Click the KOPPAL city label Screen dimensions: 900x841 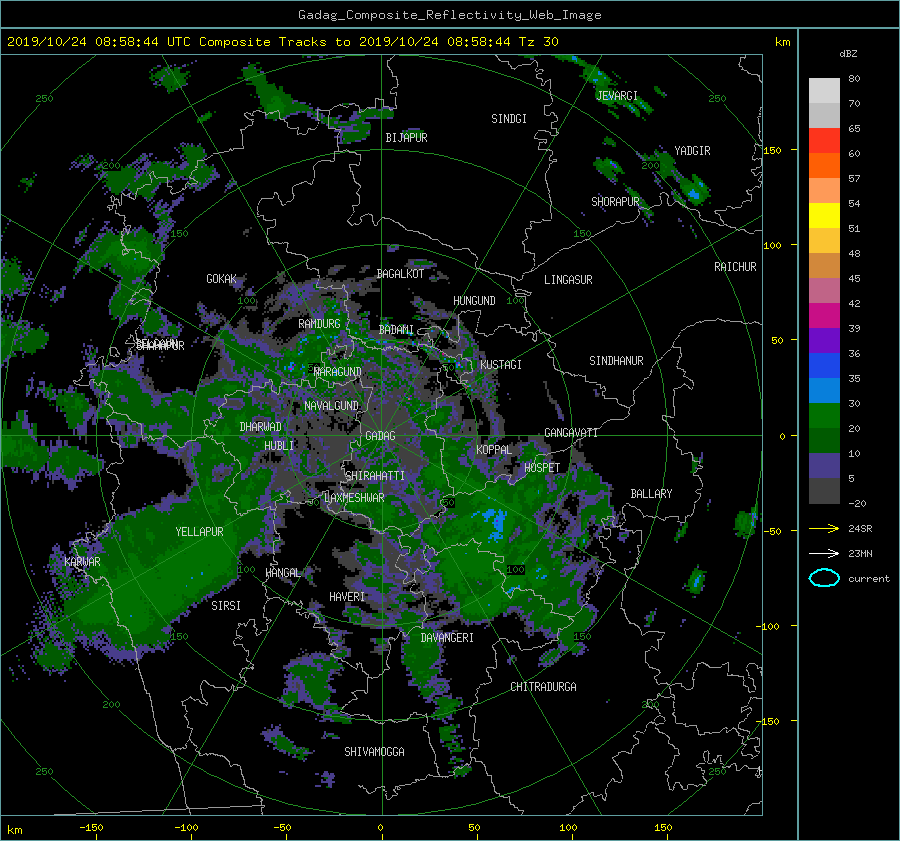(494, 450)
